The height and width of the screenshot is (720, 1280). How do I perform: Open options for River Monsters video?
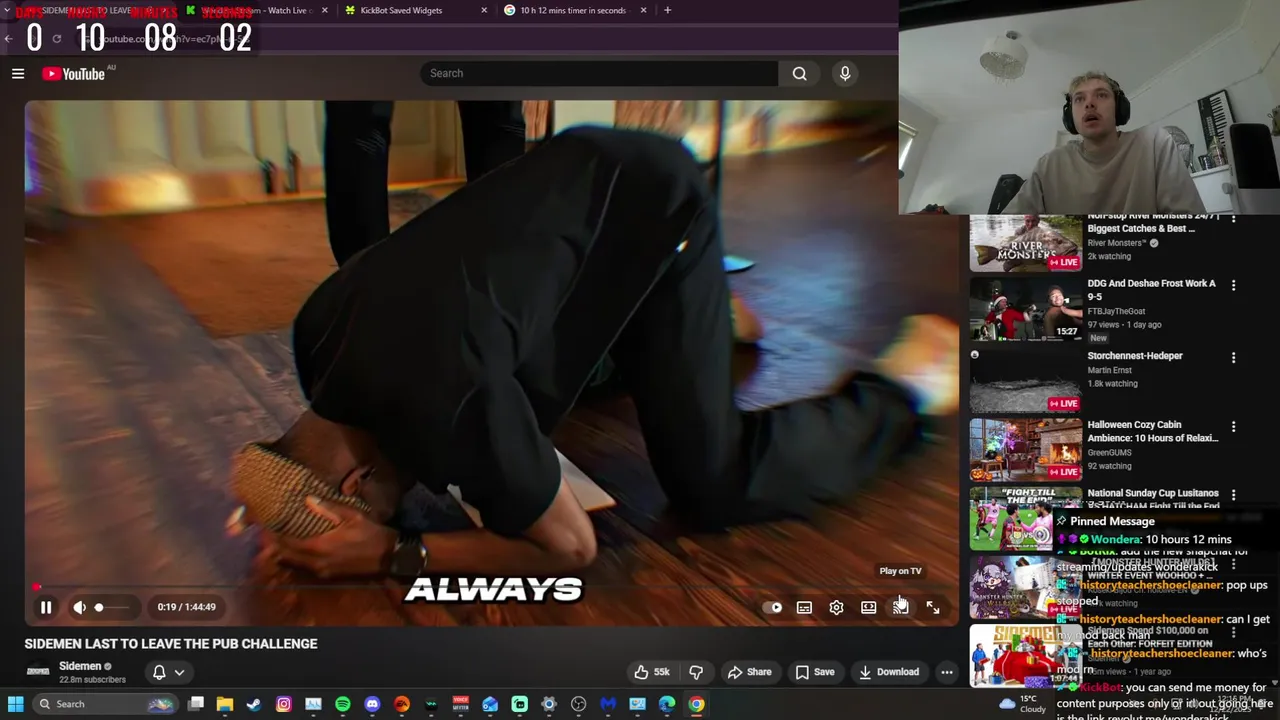point(1233,218)
